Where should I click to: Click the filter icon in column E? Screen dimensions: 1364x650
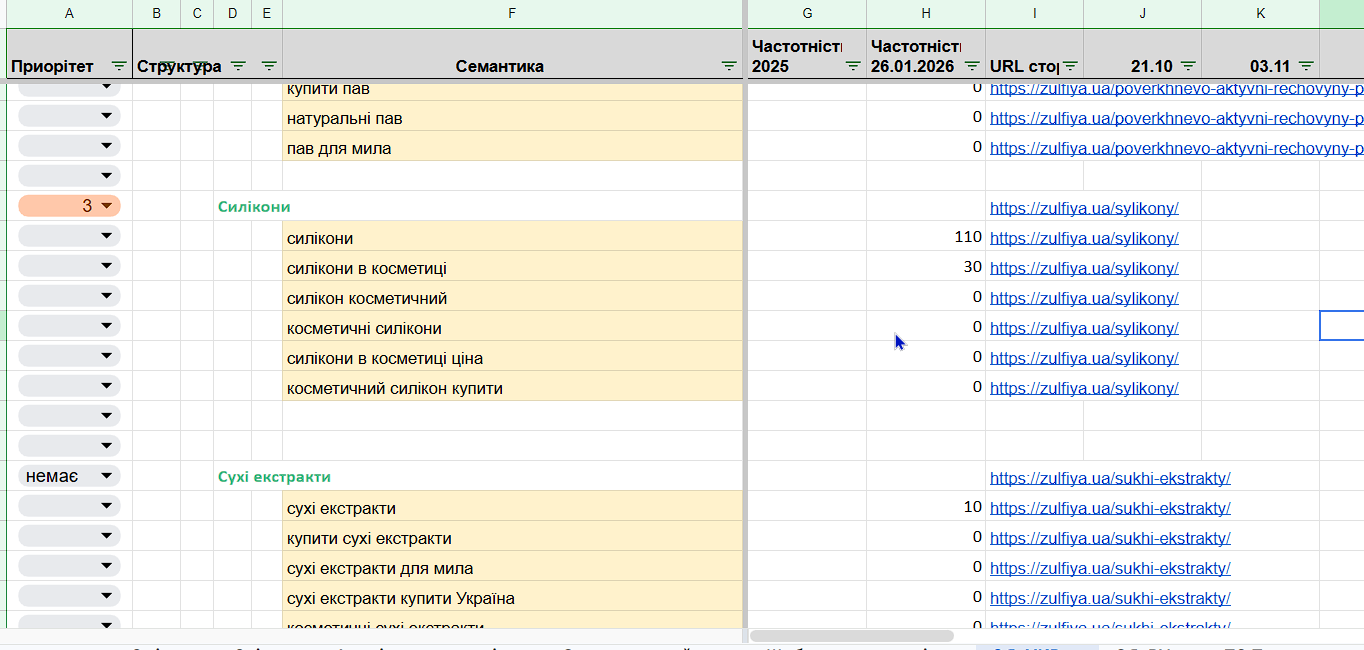coord(269,66)
